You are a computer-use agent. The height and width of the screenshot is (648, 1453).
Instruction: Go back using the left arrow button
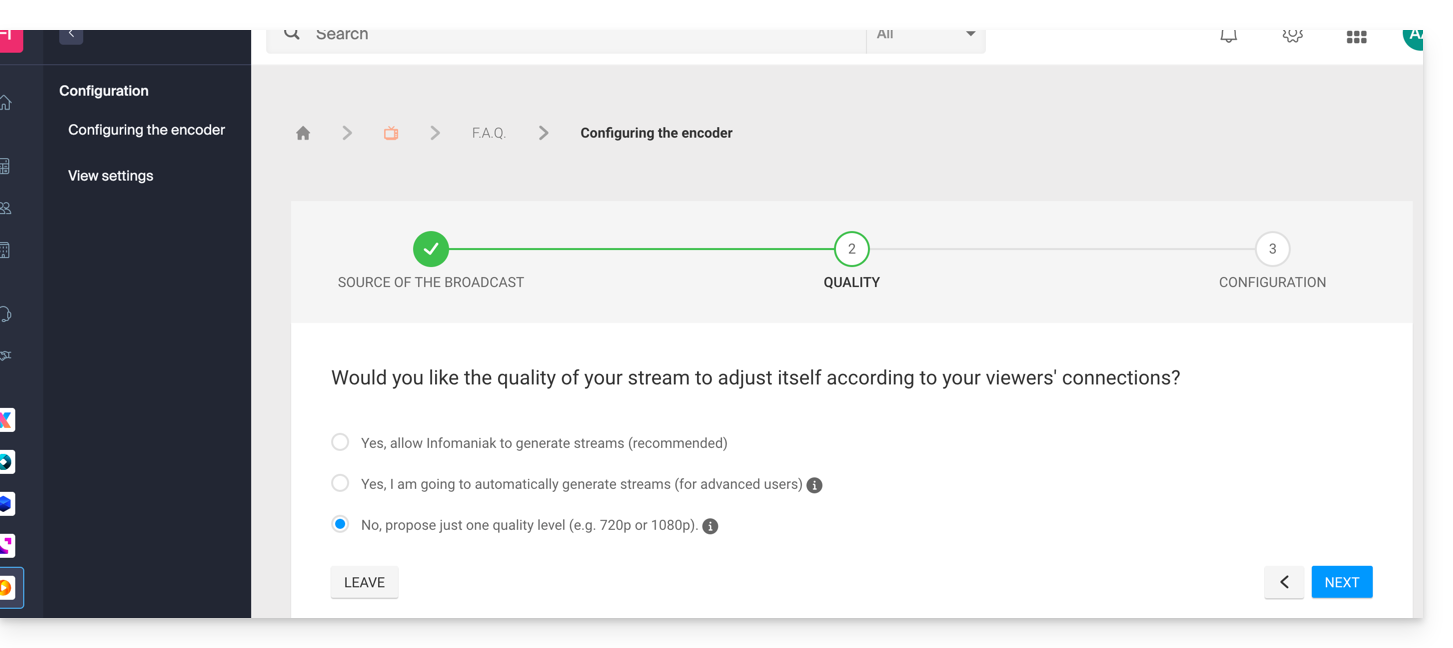1284,582
